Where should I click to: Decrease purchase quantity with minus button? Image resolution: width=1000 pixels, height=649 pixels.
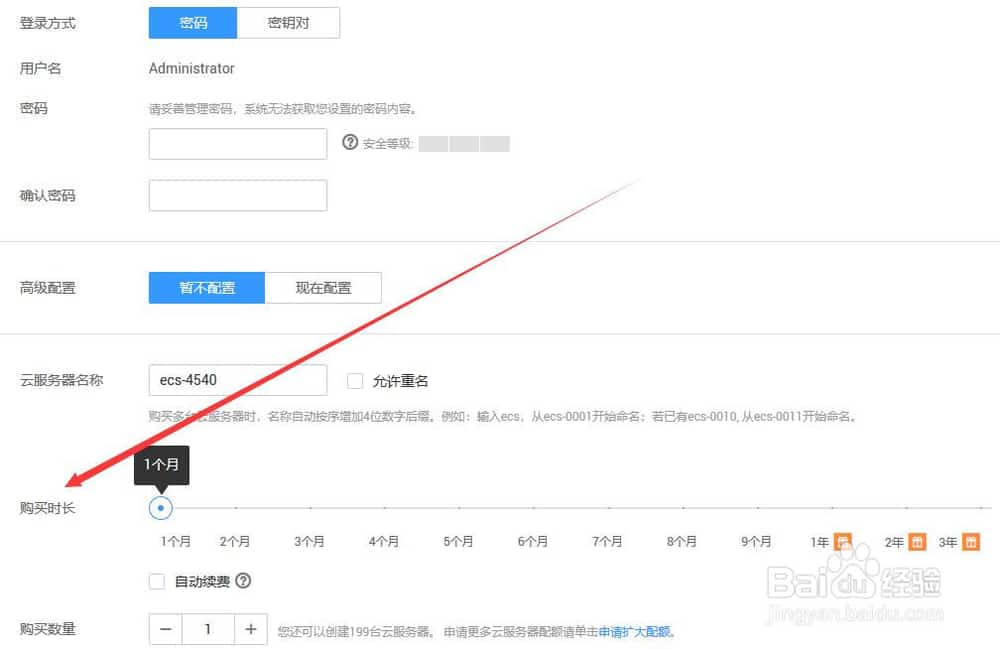tap(165, 629)
